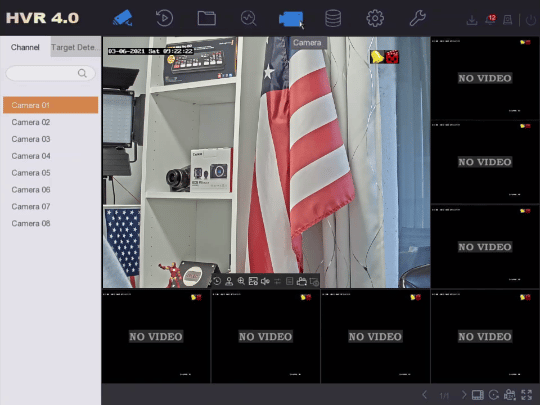Open the File Management folder icon
Viewport: 540px width, 405px height.
(207, 18)
